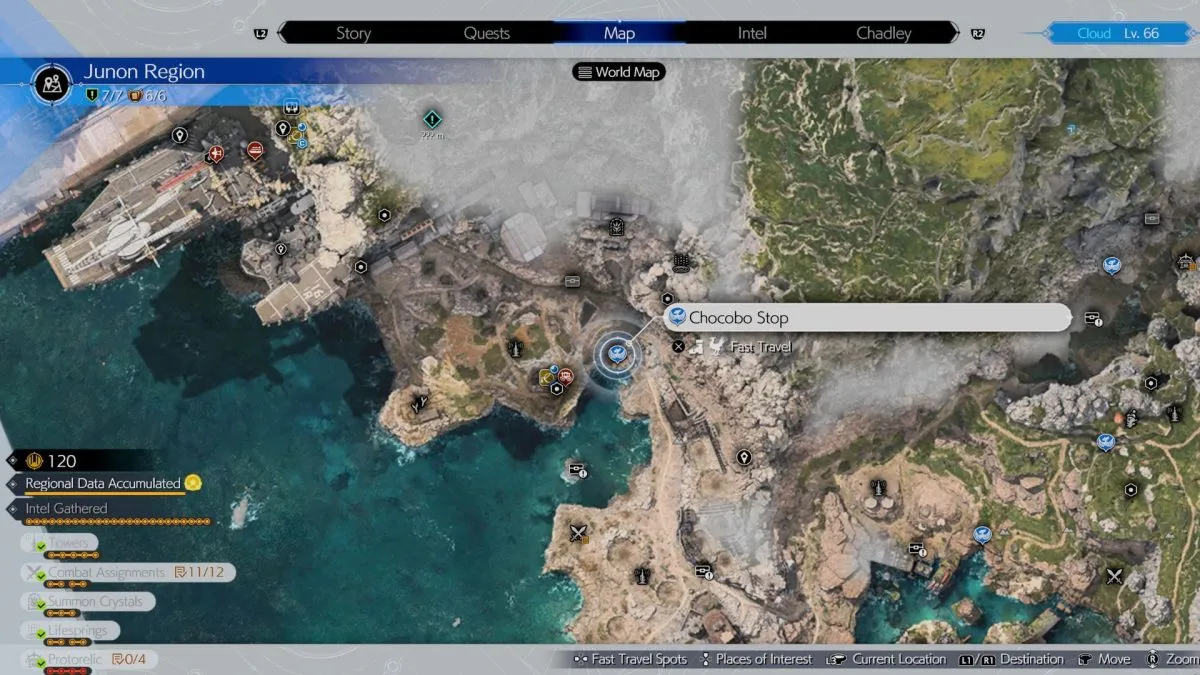The height and width of the screenshot is (675, 1200).
Task: Click the cross button icon for Fast Travel
Action: [679, 346]
